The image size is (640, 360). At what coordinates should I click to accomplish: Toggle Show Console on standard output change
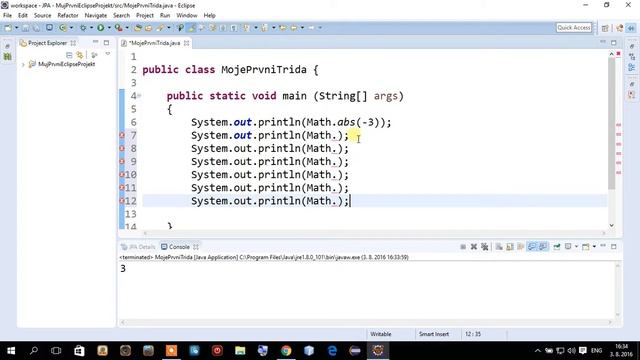click(531, 247)
